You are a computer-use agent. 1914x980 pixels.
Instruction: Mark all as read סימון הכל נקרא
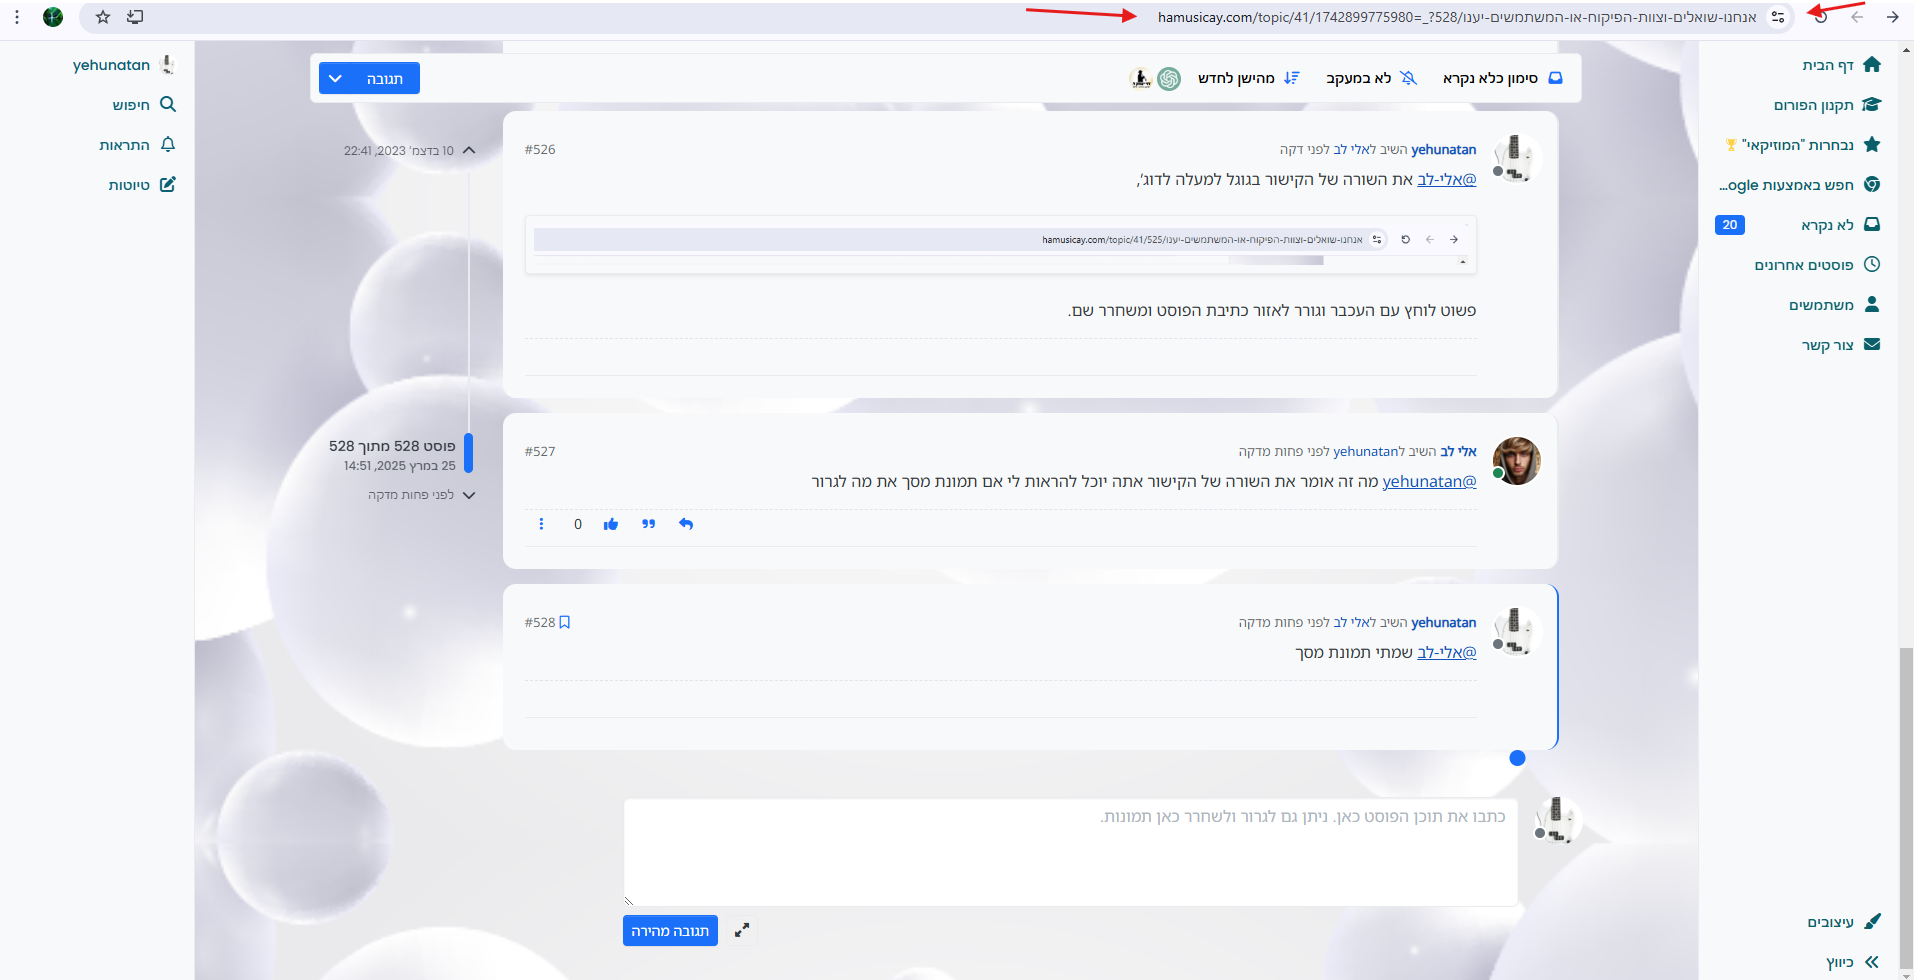click(x=1503, y=78)
